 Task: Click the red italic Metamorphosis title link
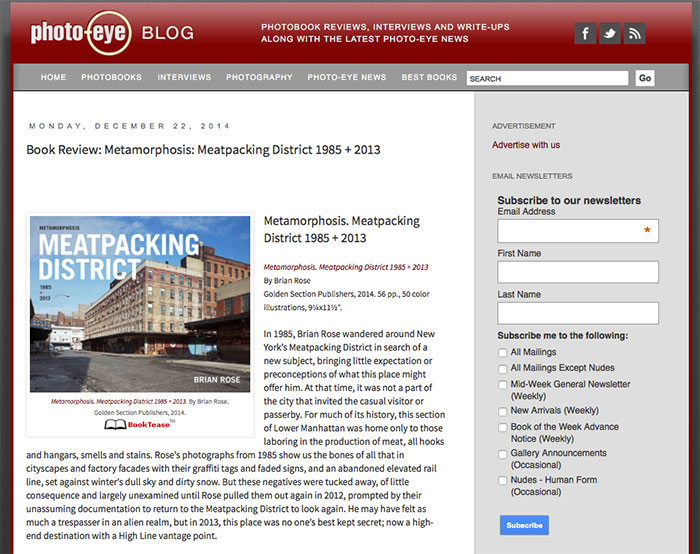(x=346, y=267)
